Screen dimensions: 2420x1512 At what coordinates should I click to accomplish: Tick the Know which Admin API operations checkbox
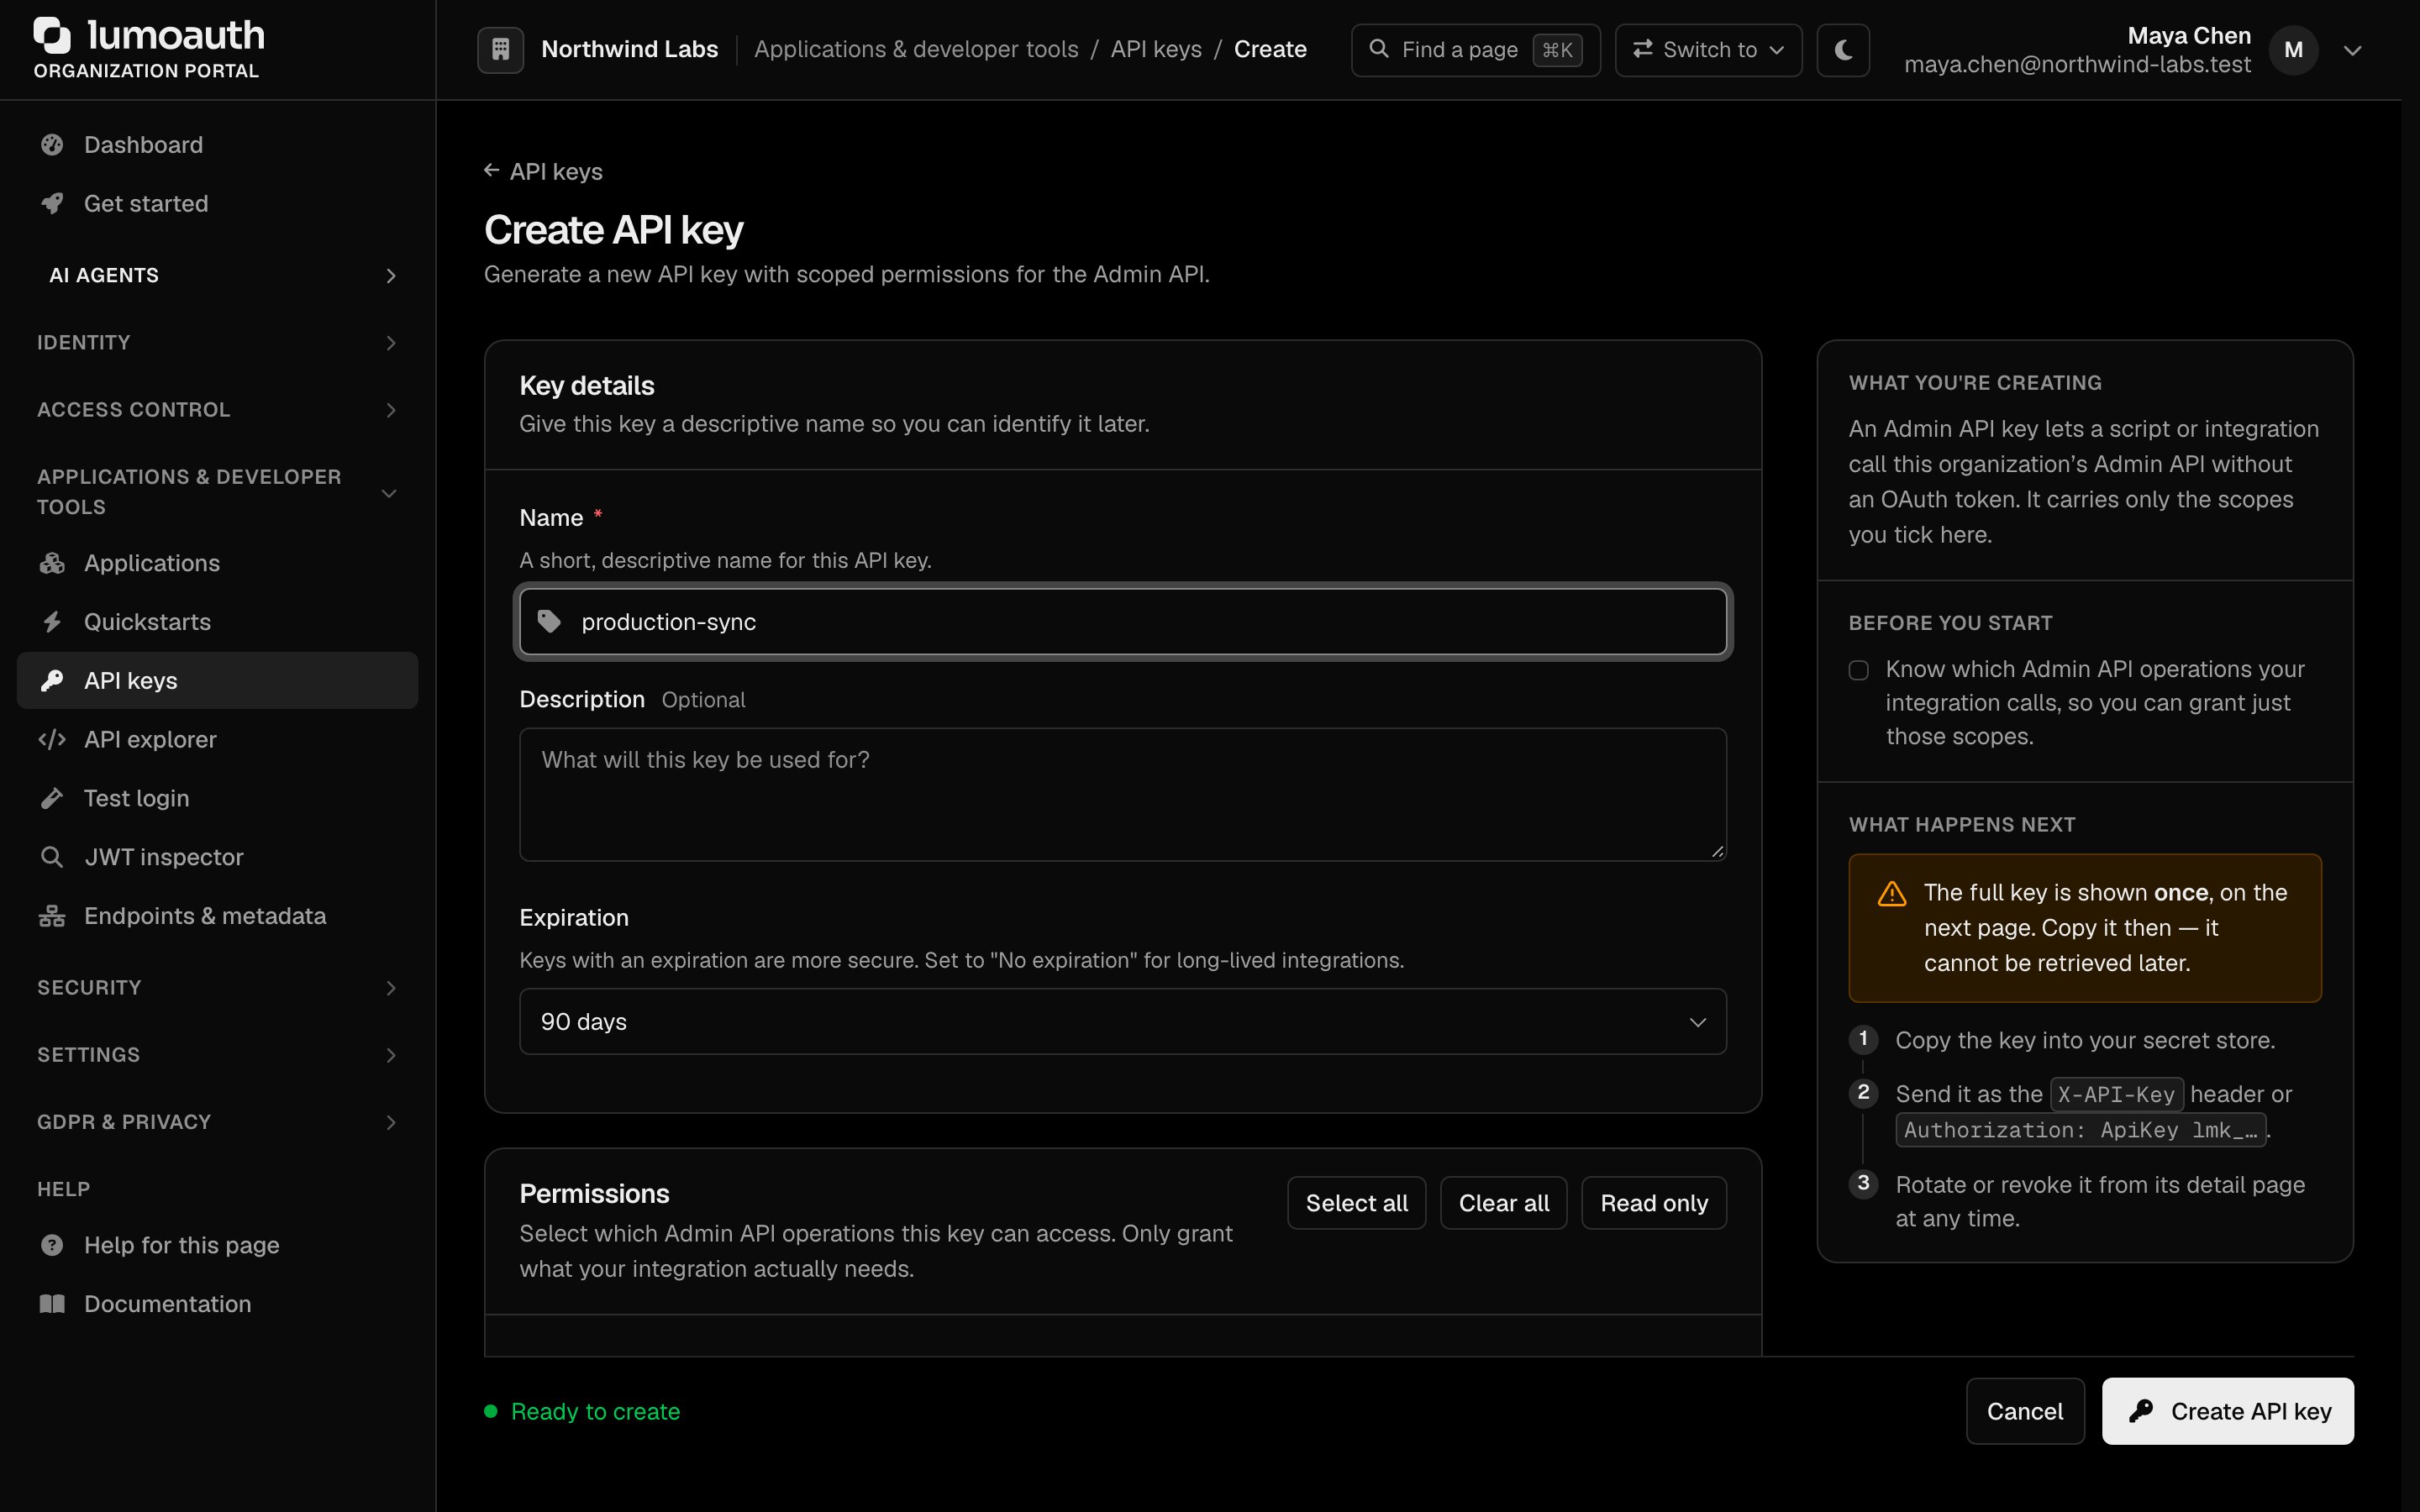tap(1858, 670)
